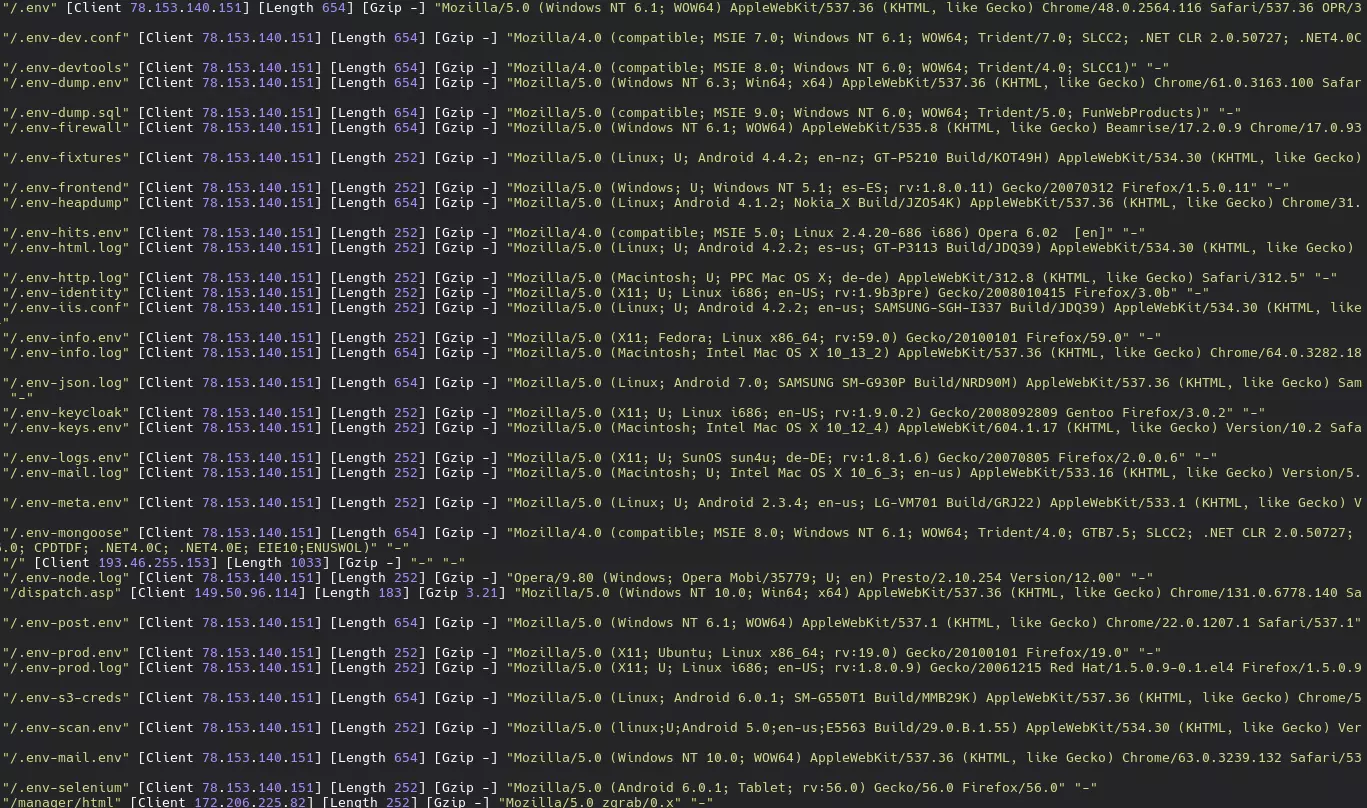Screen dimensions: 1367x808
Task: Click the "/.env-iis.conf" request path
Action: point(65,308)
